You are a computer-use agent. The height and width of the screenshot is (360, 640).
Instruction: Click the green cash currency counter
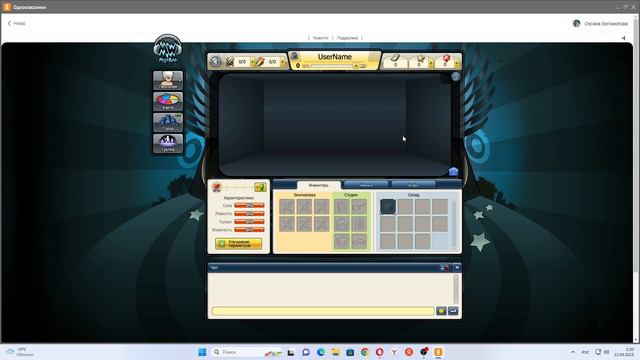coord(395,61)
